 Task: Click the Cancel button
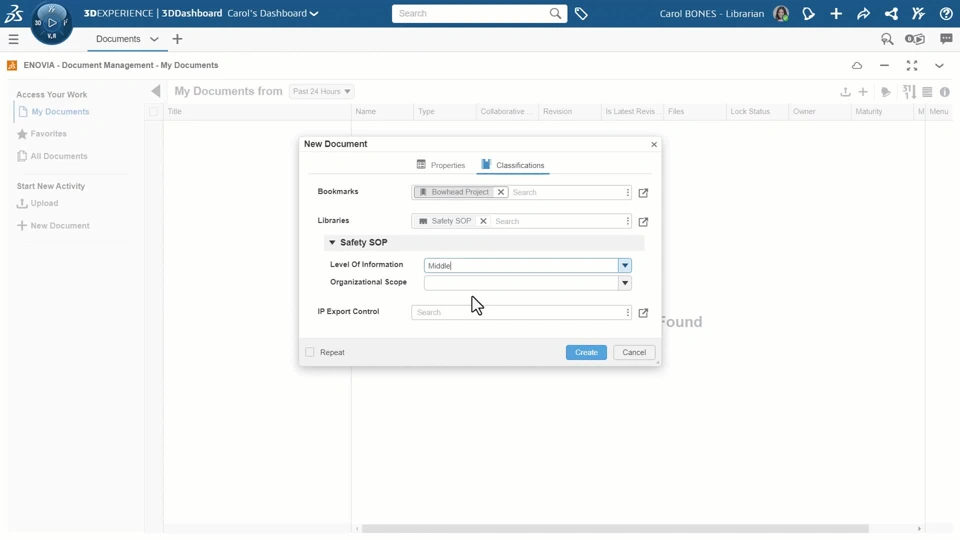(x=634, y=352)
